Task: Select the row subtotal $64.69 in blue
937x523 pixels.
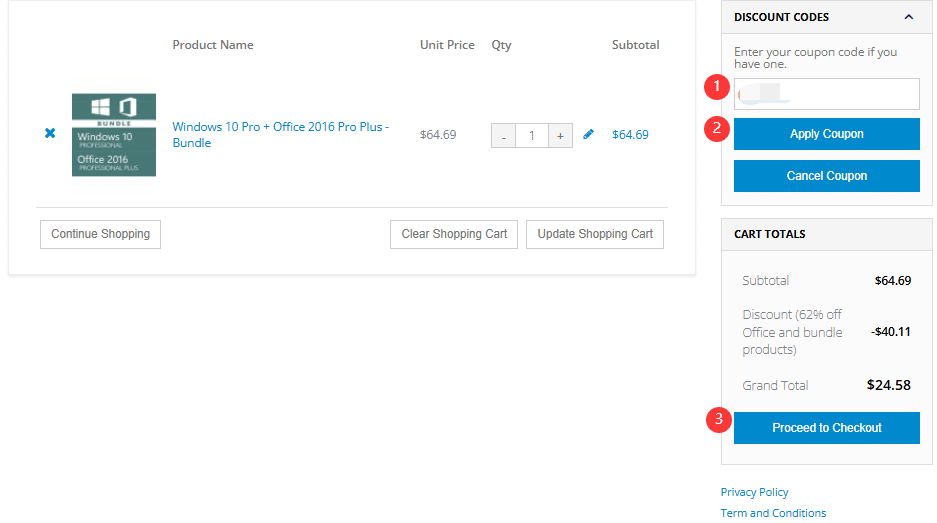Action: click(630, 134)
